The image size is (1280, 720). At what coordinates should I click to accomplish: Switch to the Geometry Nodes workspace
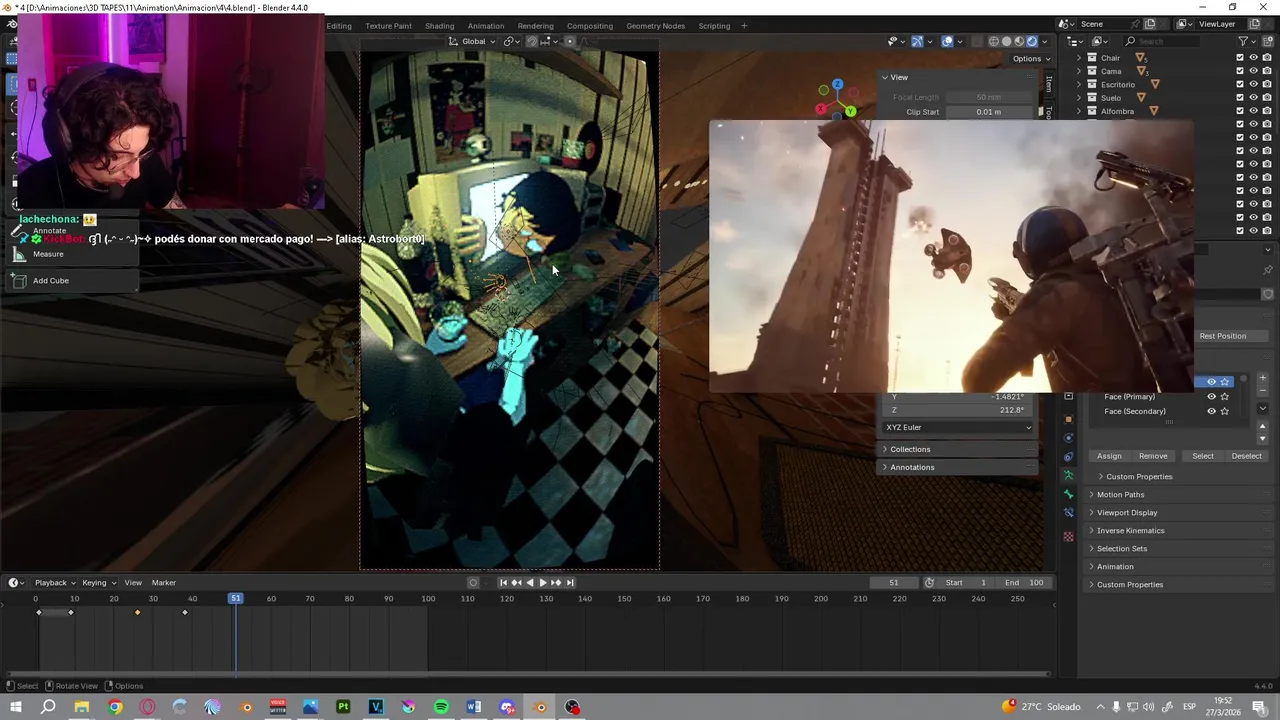click(x=655, y=26)
